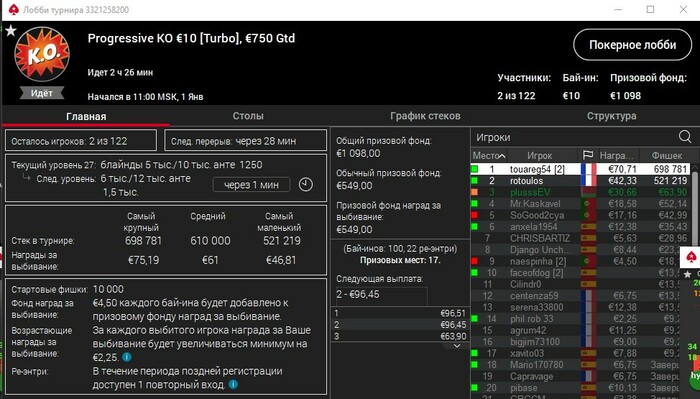Sort players by Награда column

tap(616, 156)
